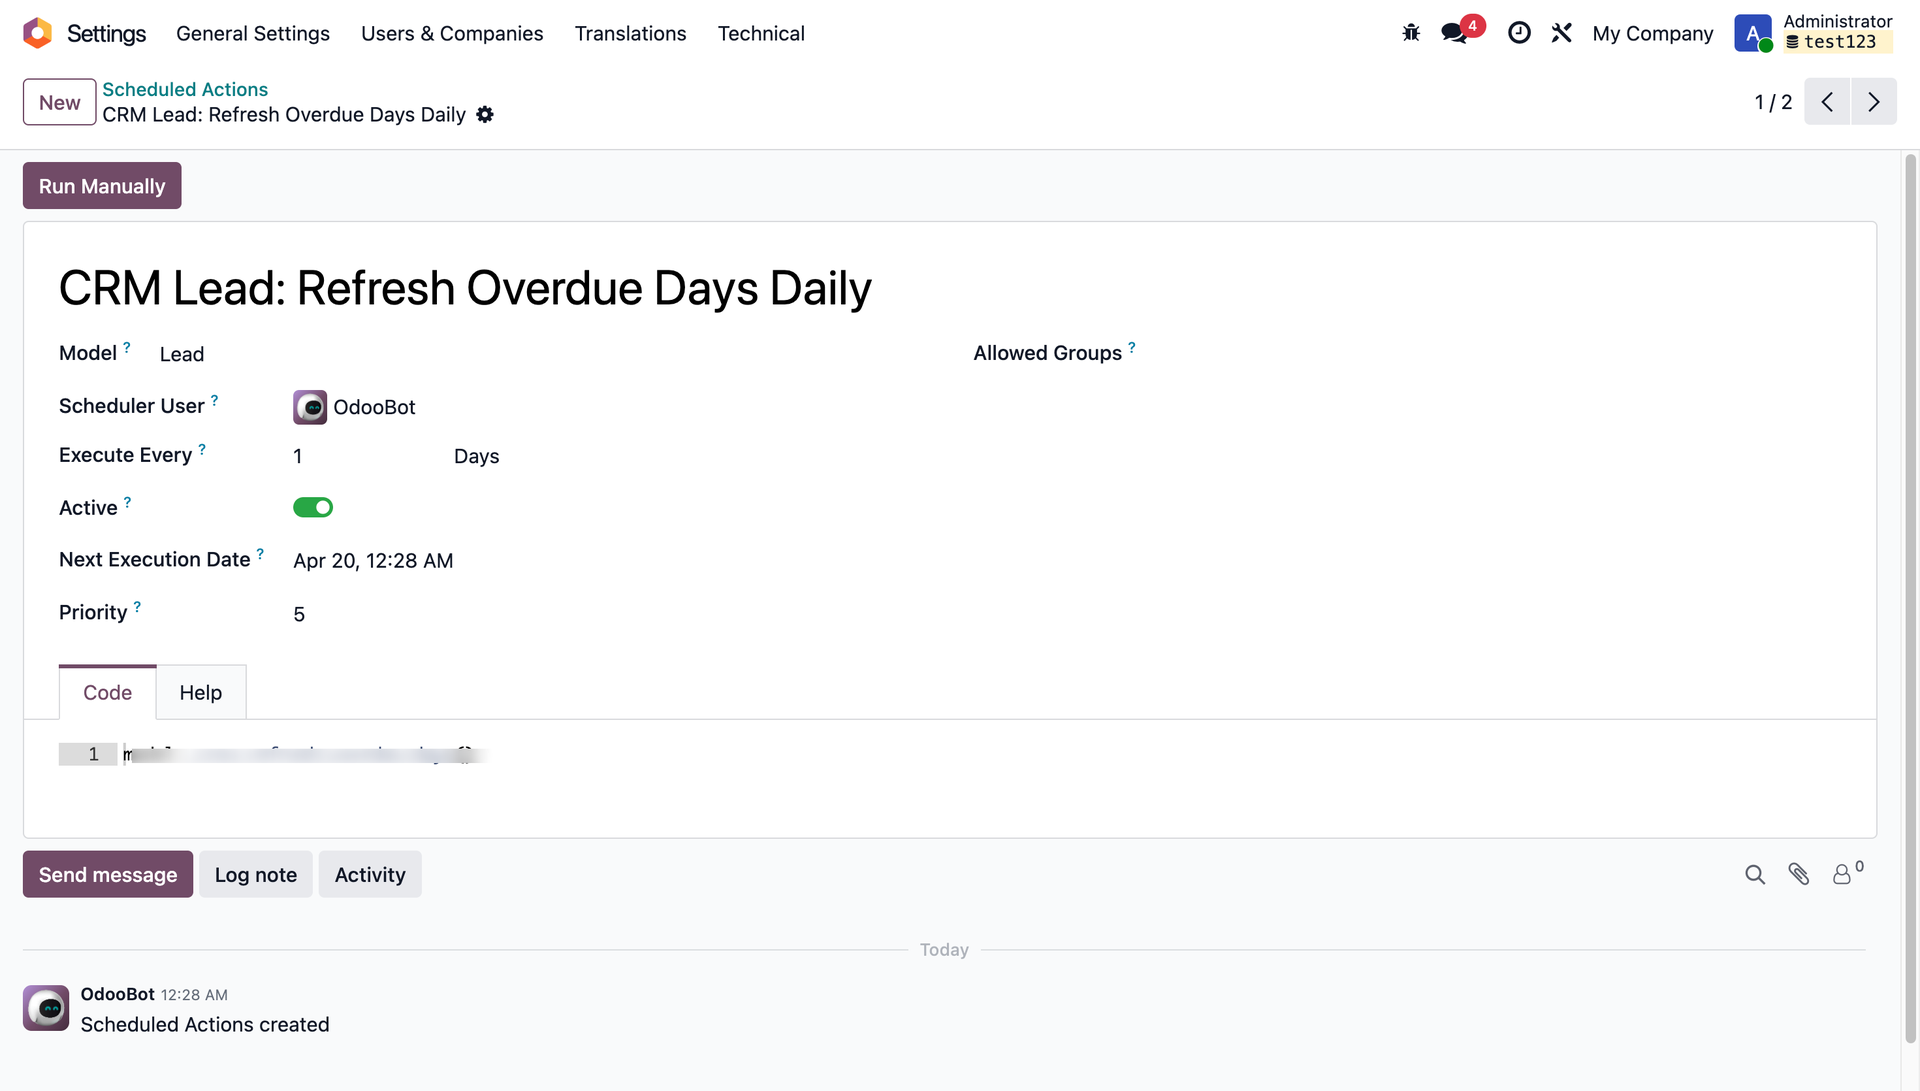Open the Technical menu

pos(761,33)
